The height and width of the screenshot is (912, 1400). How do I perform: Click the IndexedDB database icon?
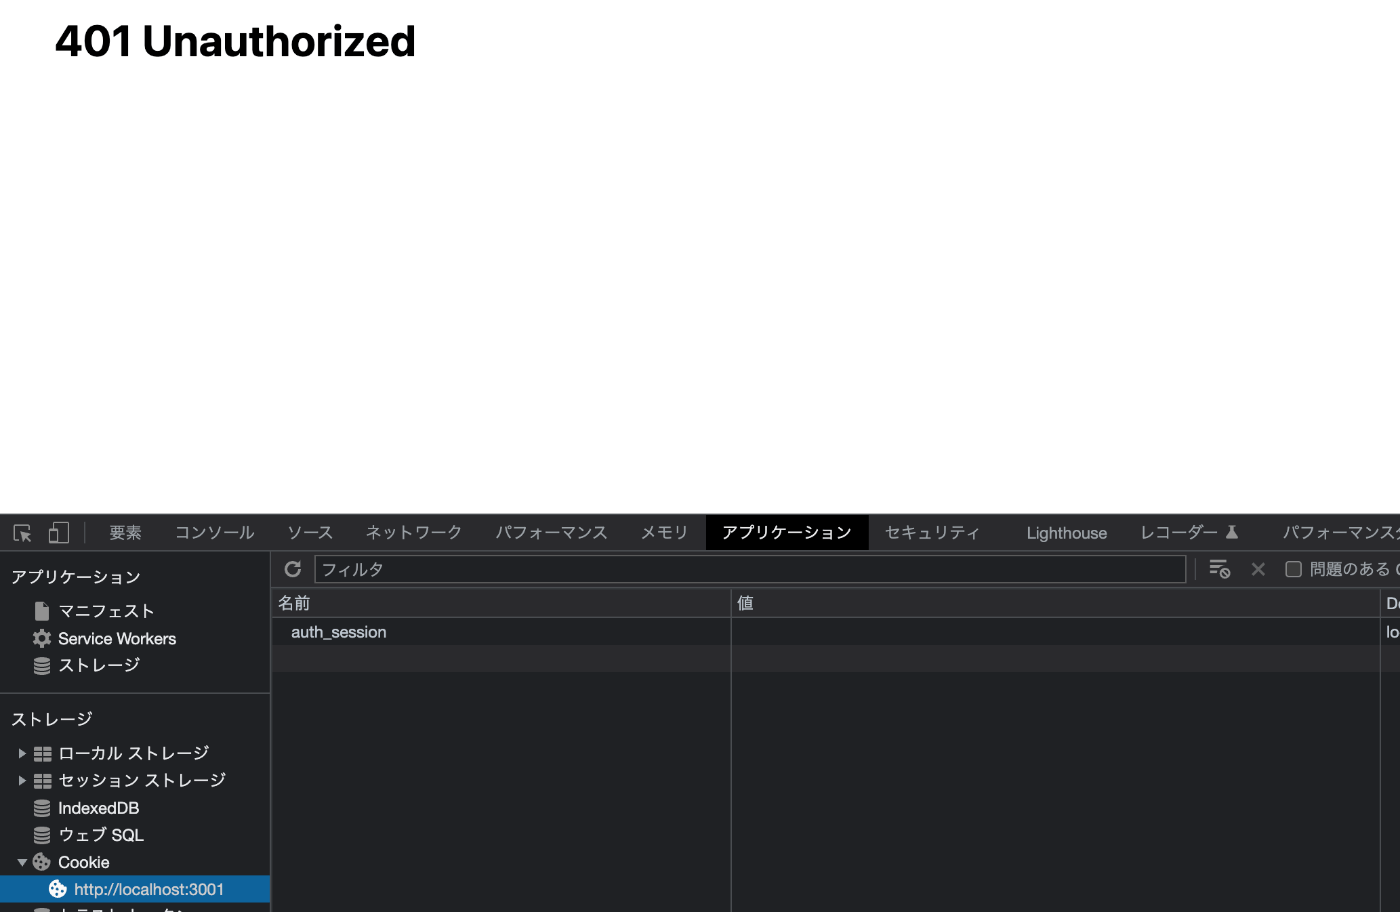[x=42, y=808]
